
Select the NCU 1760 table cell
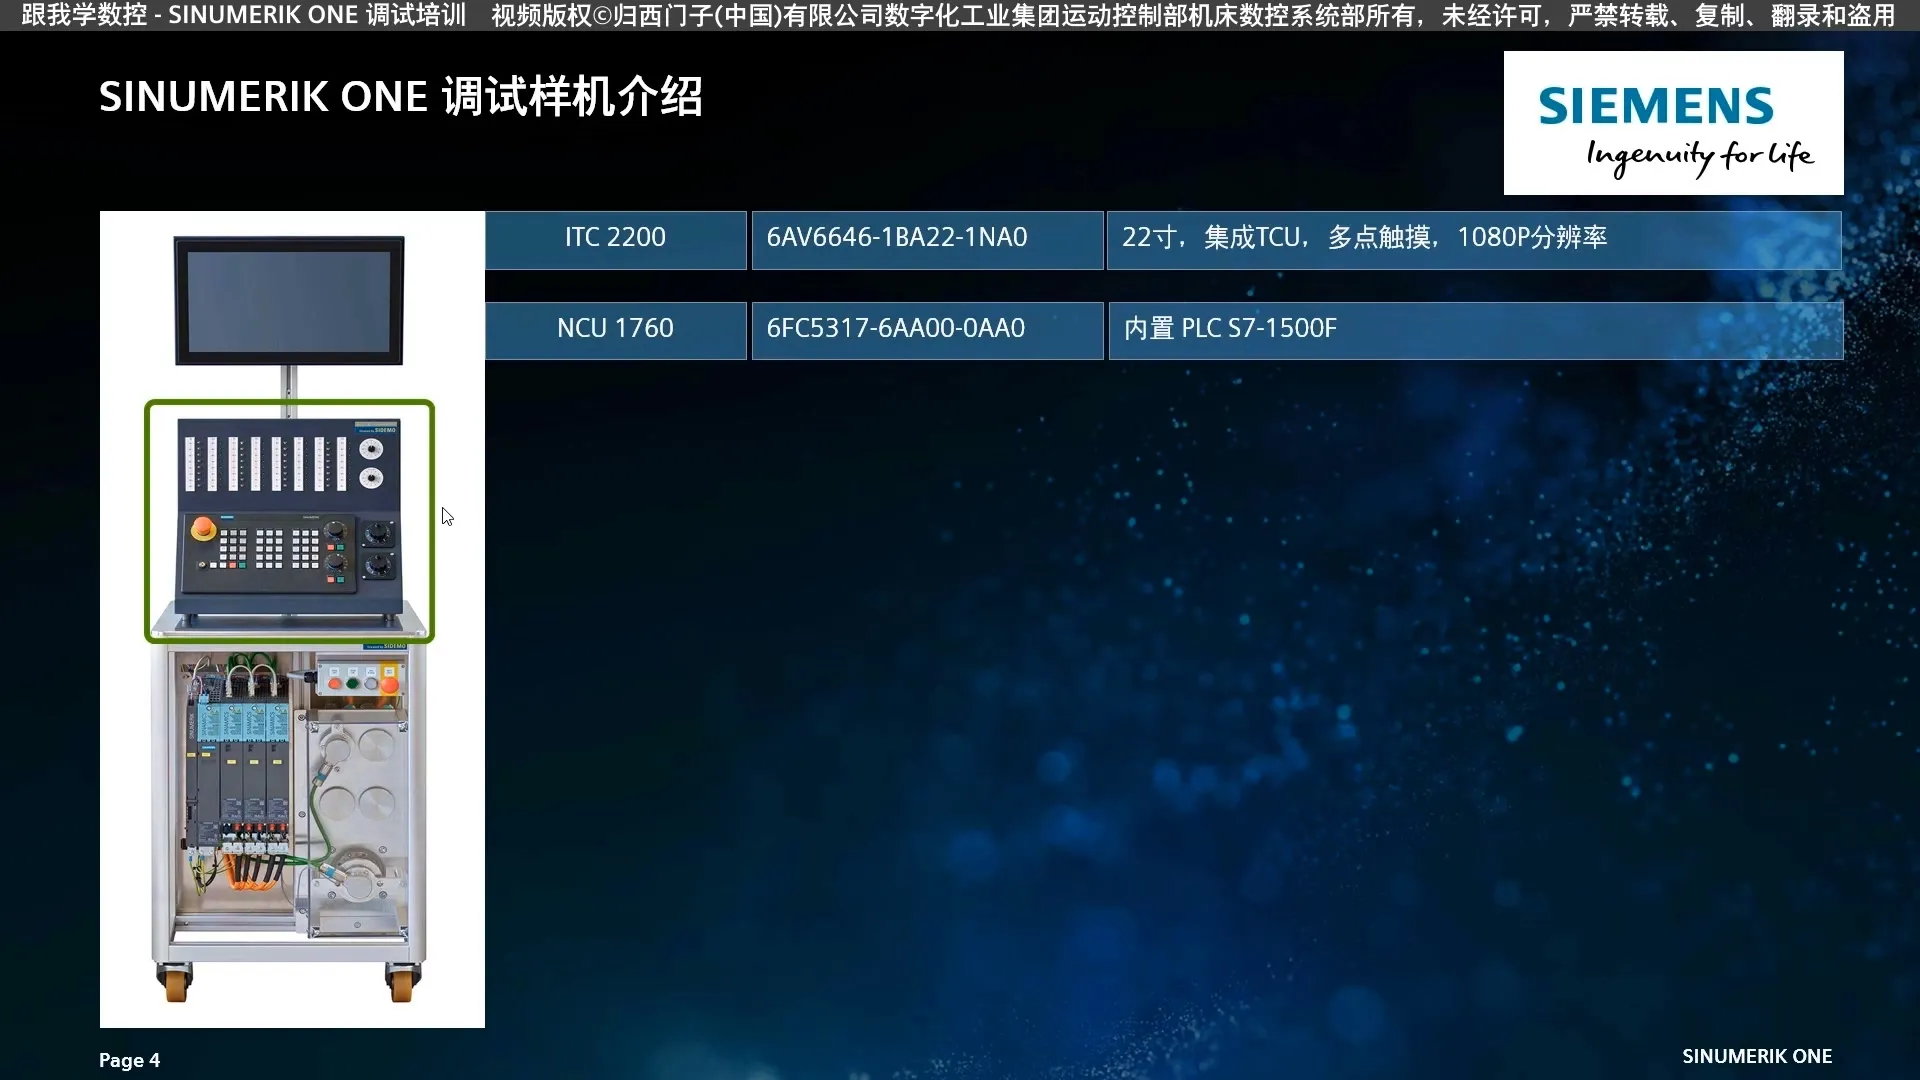[x=614, y=328]
